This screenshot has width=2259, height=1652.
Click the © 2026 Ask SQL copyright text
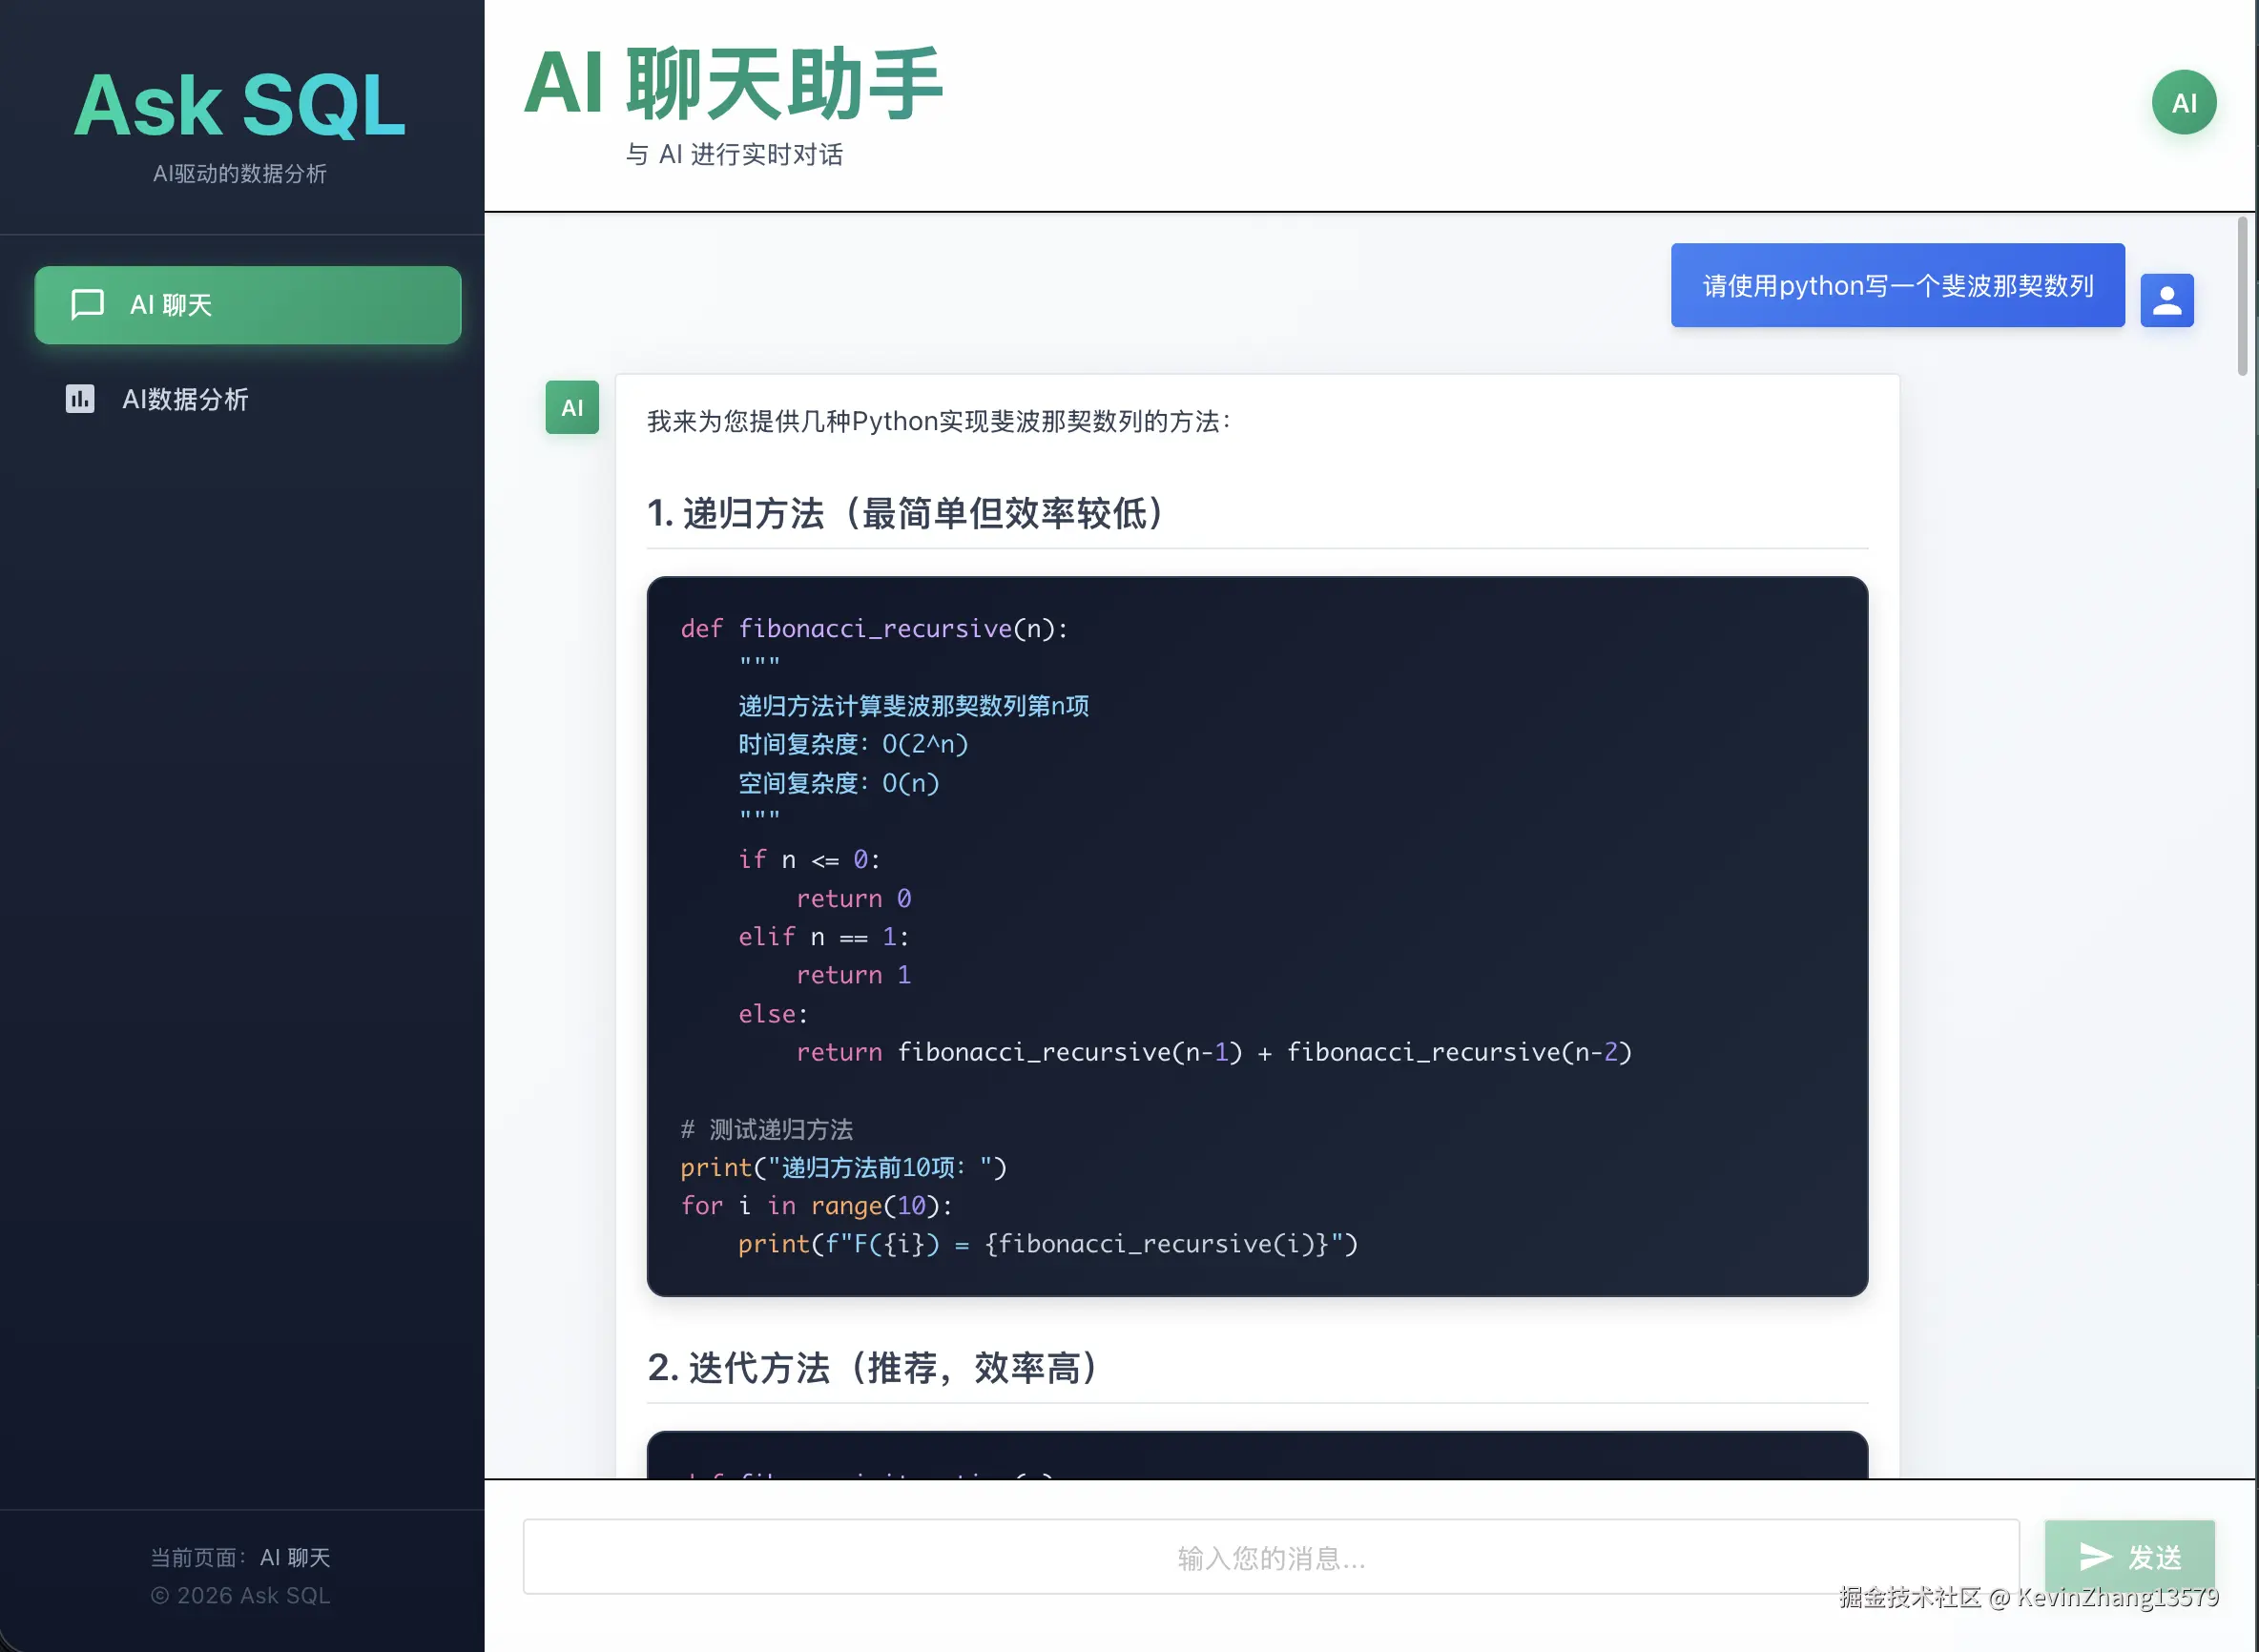pos(240,1595)
